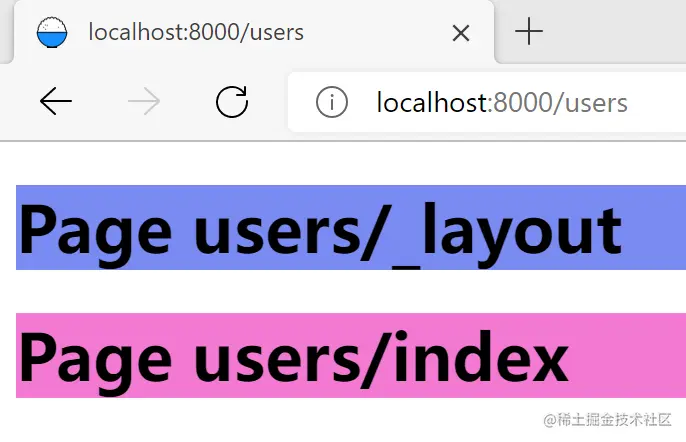Open the site information icon

coord(332,102)
